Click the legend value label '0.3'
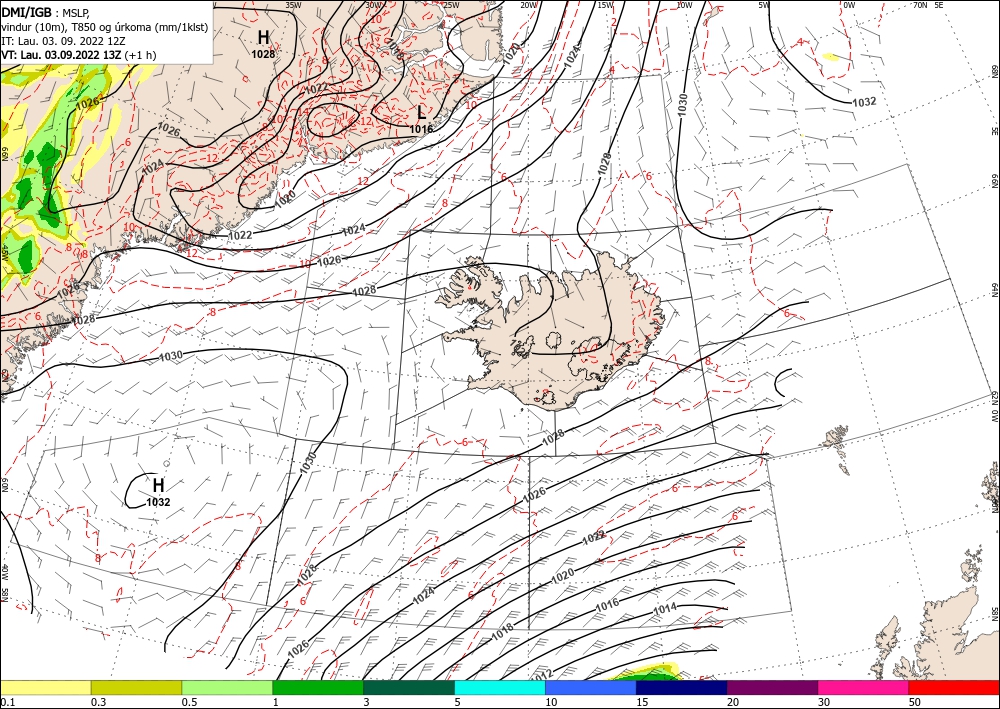 coord(98,702)
